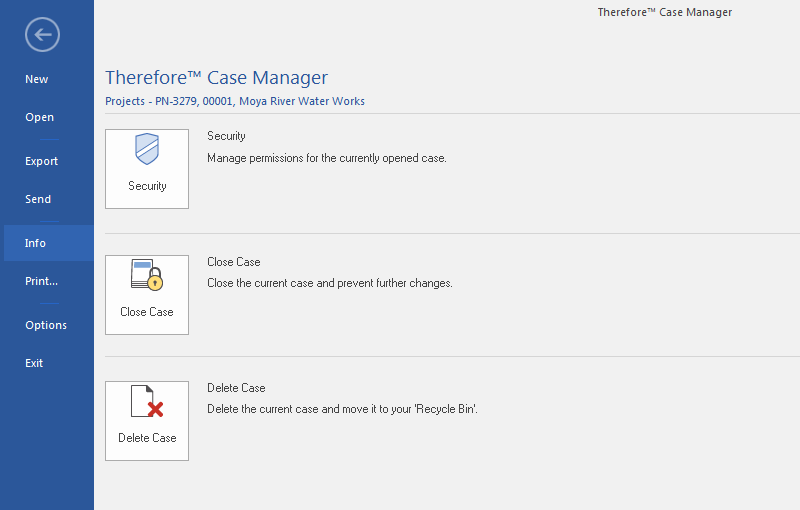Select New in the sidebar menu
Viewport: 800px width, 510px height.
37,79
